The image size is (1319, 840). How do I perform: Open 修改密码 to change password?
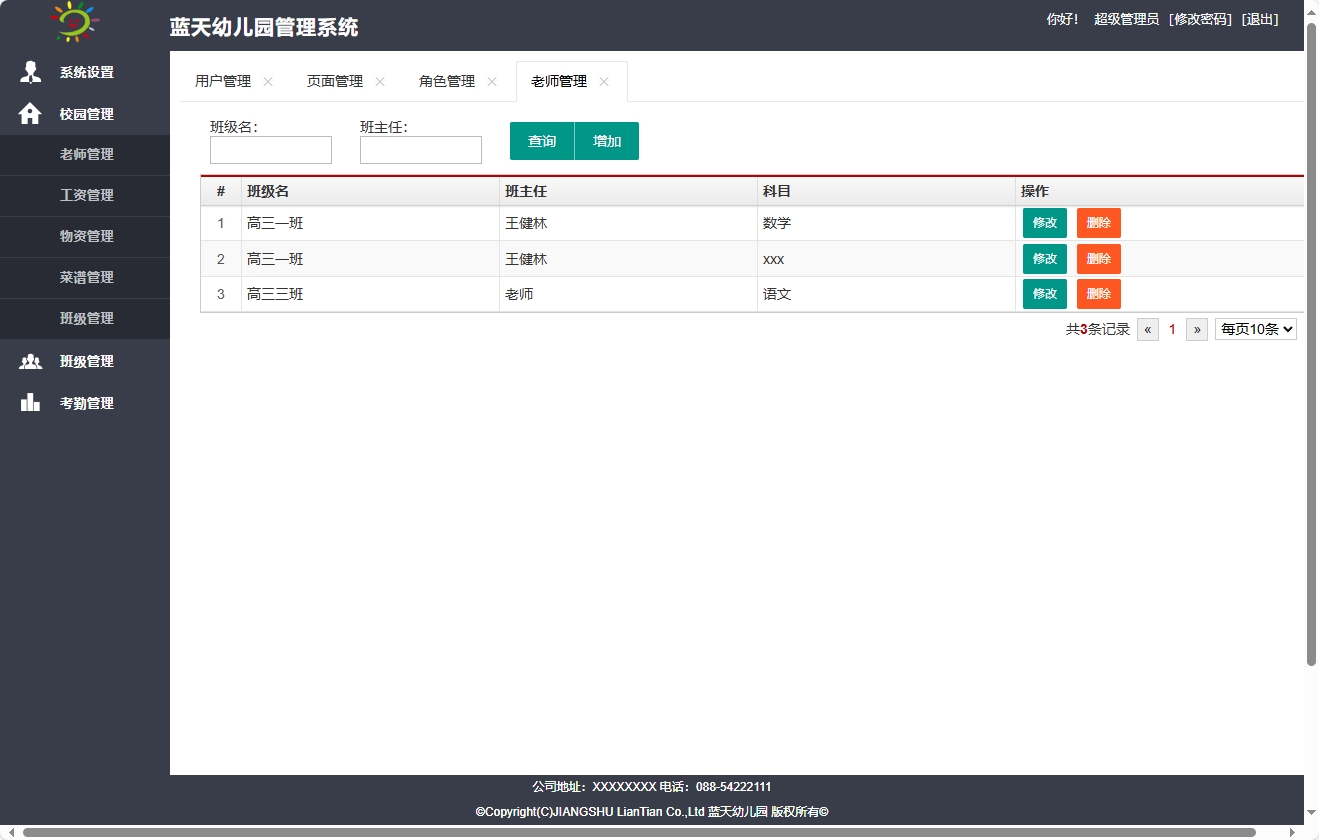[x=1198, y=18]
